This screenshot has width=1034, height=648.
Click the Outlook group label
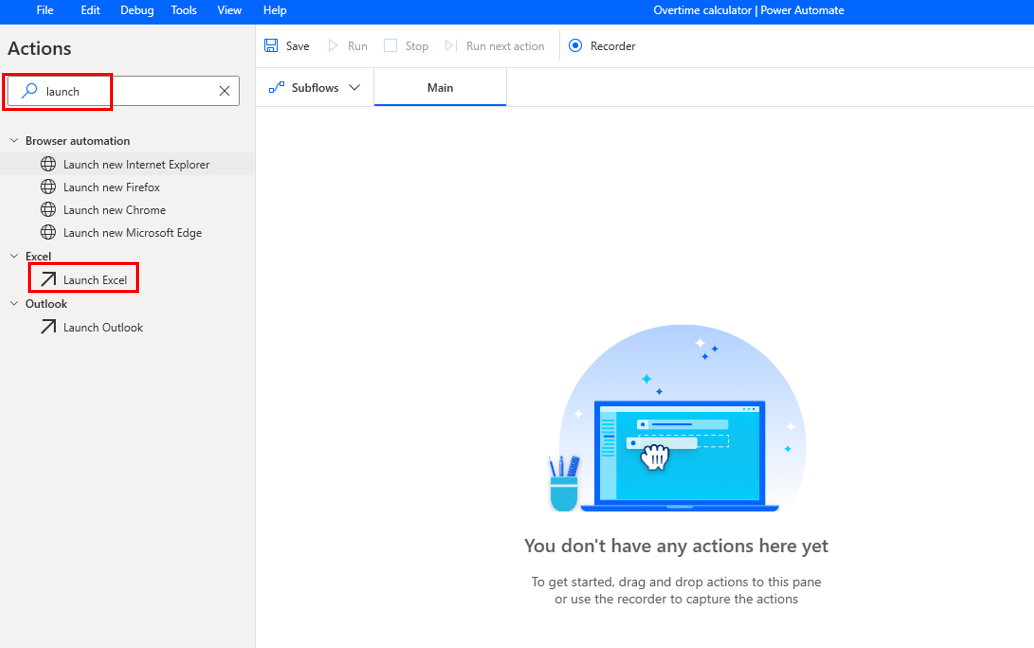(46, 303)
